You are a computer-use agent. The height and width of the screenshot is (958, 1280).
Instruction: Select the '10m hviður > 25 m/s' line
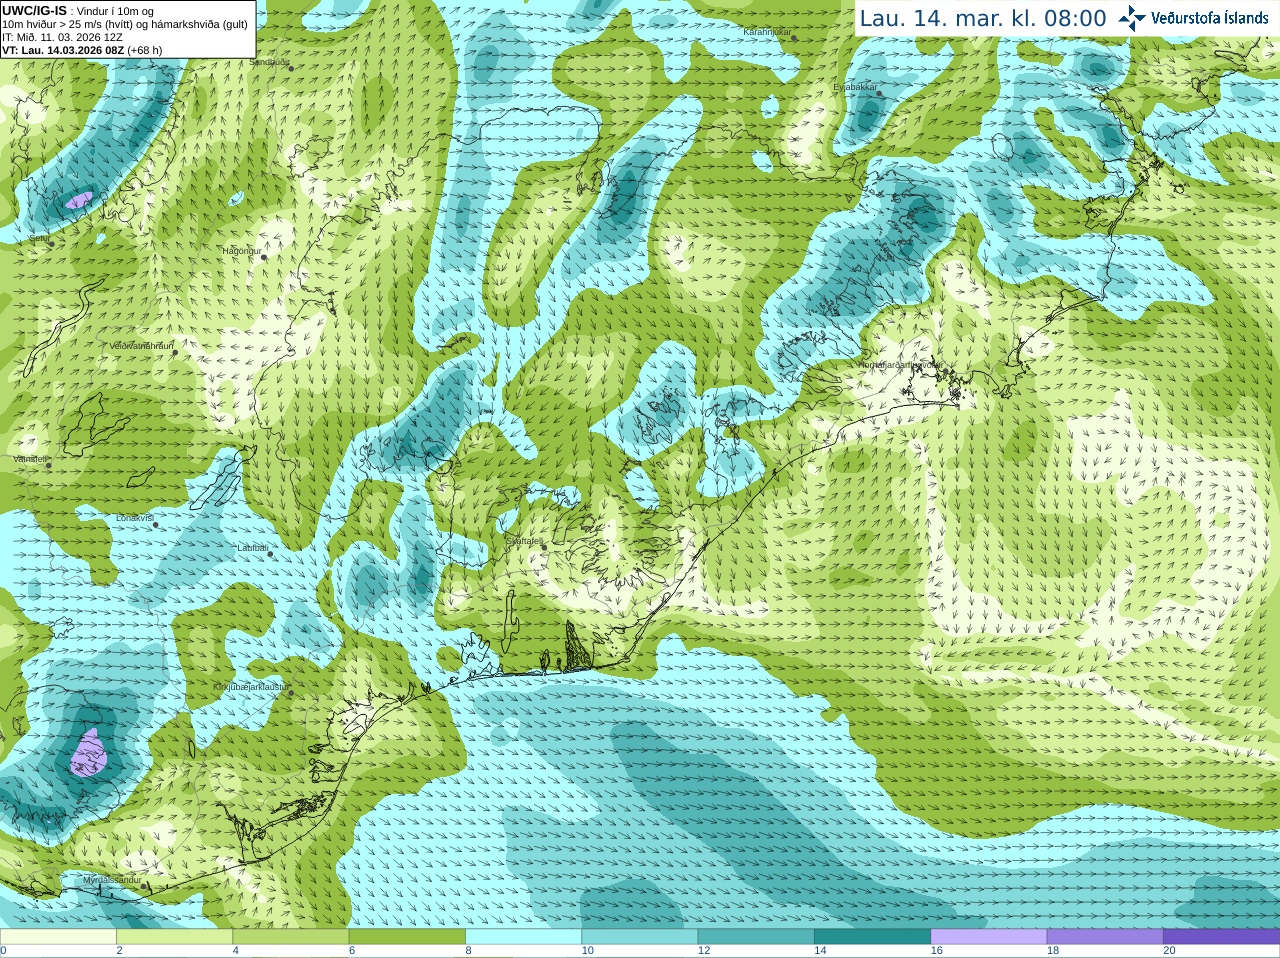pyautogui.click(x=125, y=24)
